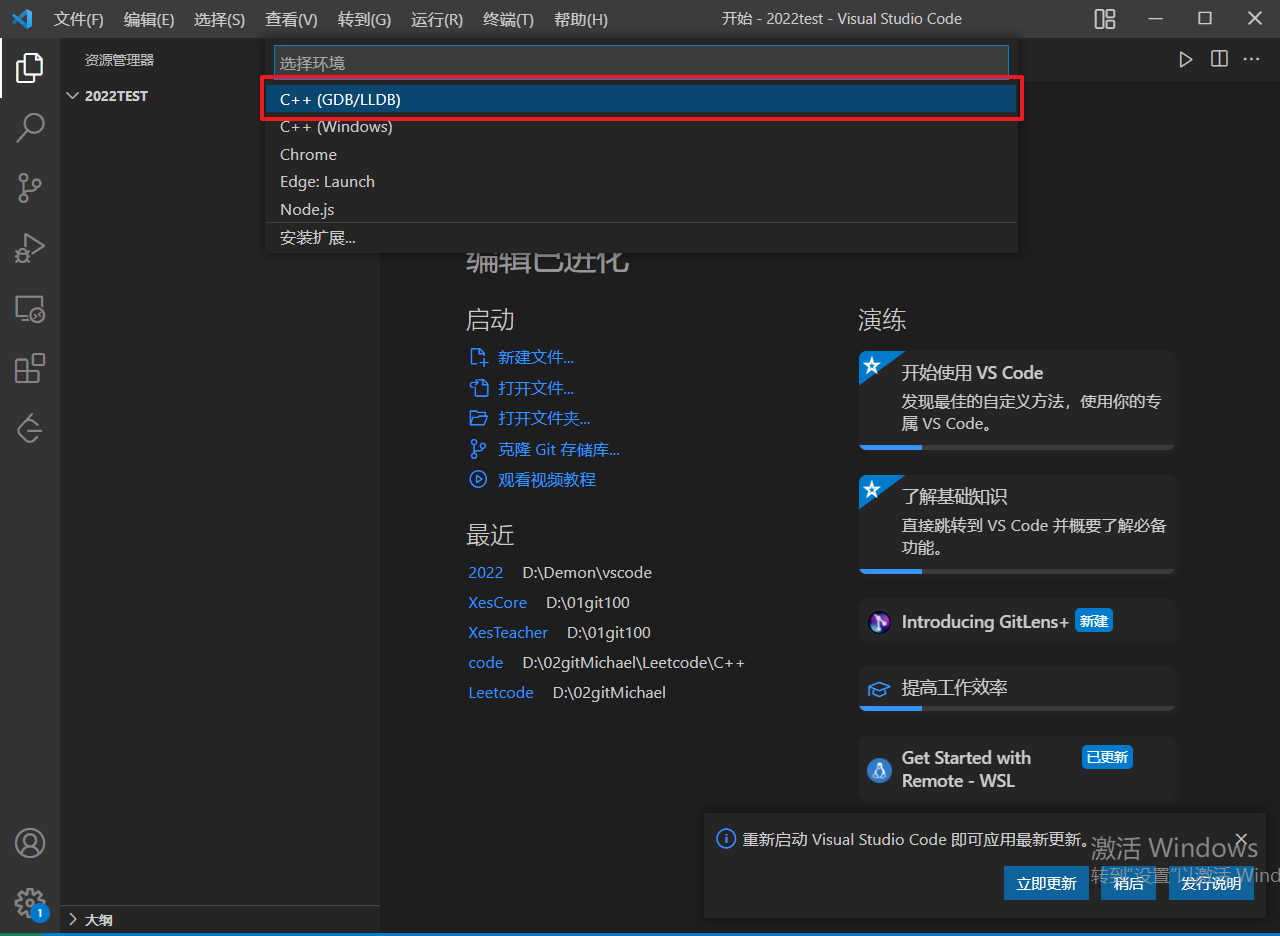Select Edge: Launch environment option
This screenshot has height=936, width=1280.
[641, 182]
